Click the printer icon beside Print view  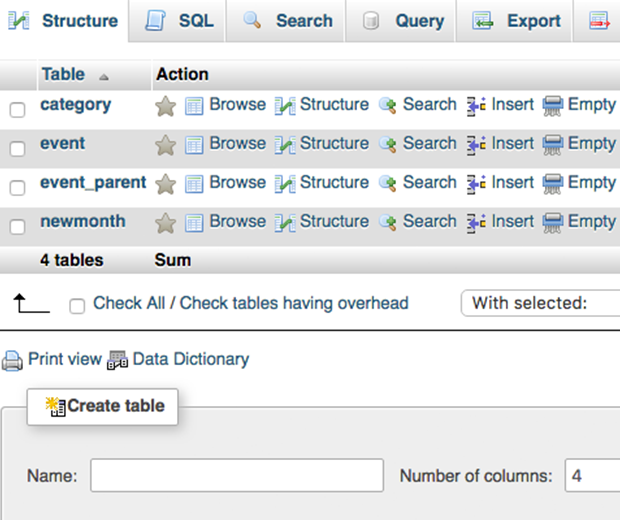(x=12, y=360)
